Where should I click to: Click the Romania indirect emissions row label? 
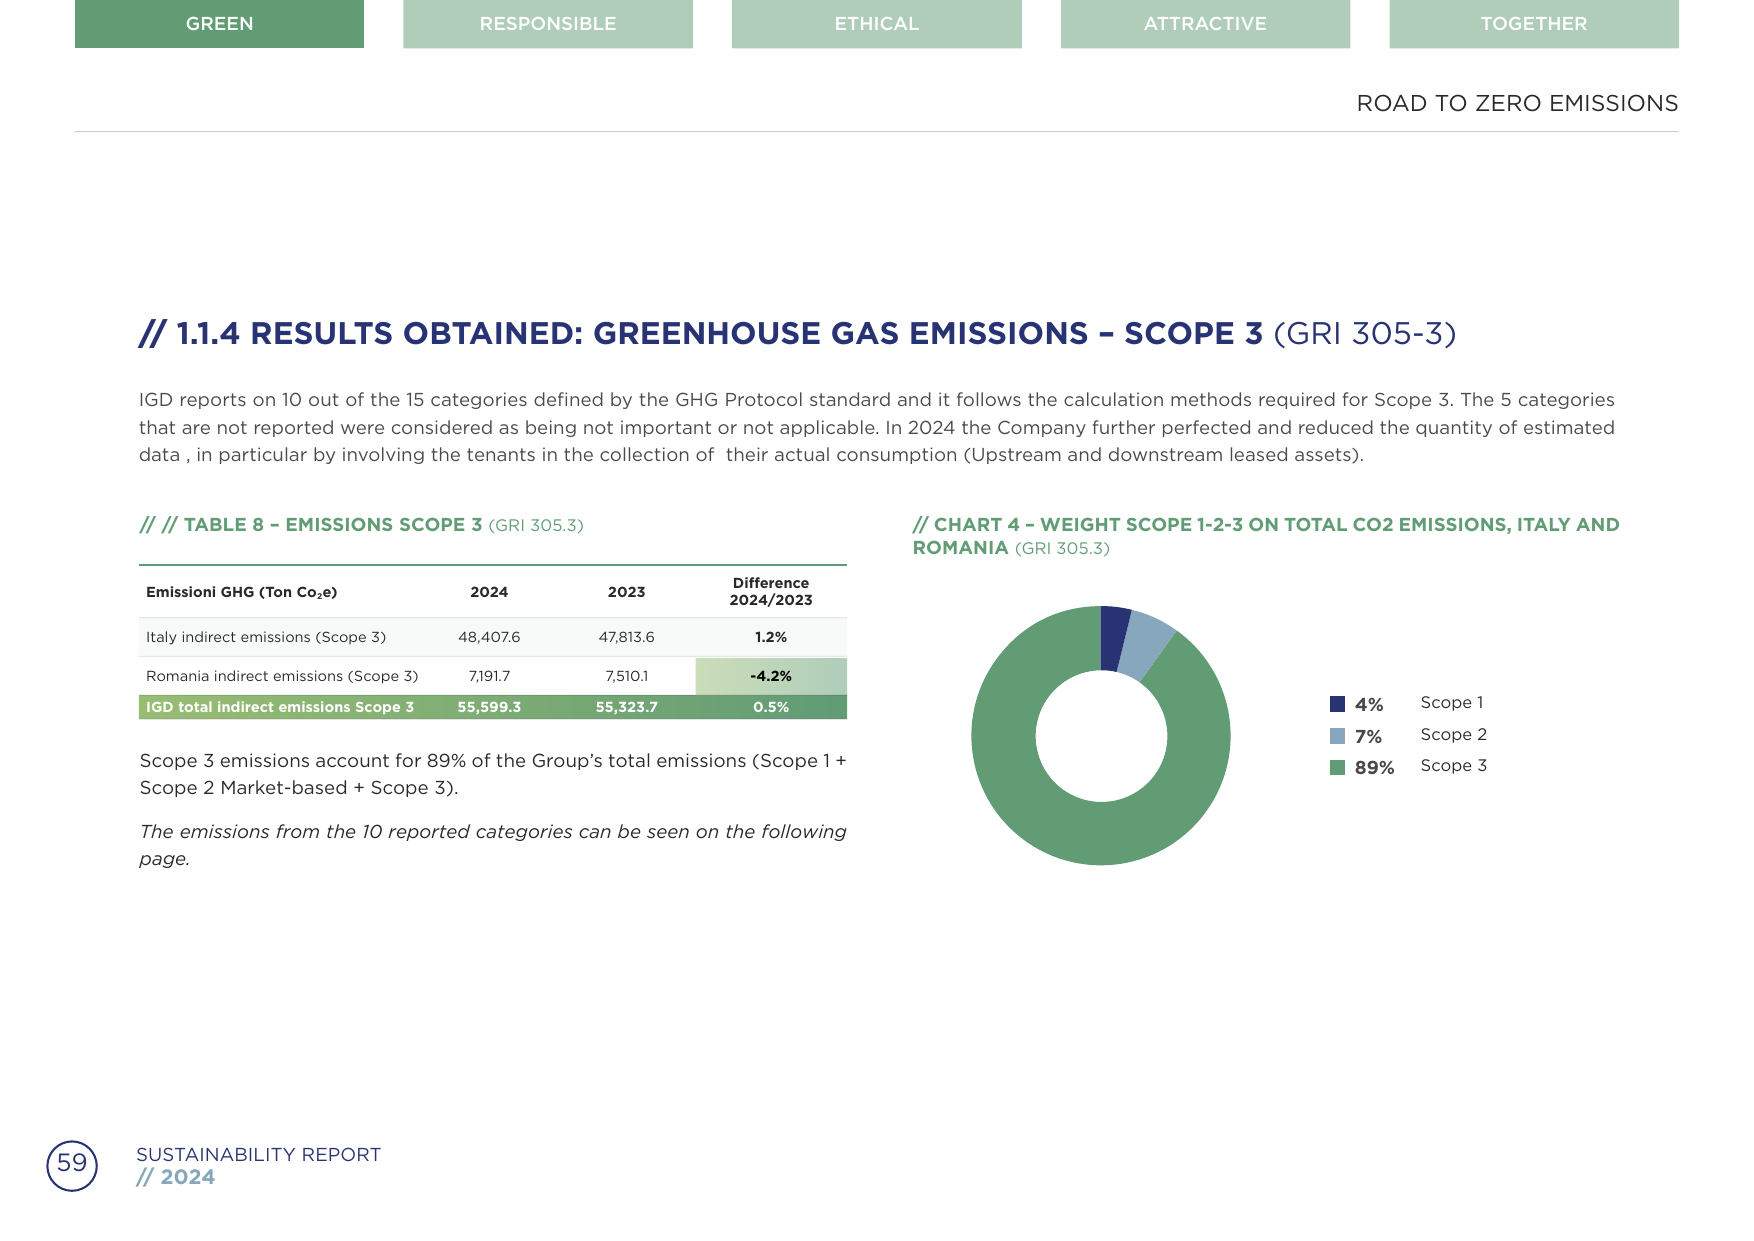pos(282,676)
